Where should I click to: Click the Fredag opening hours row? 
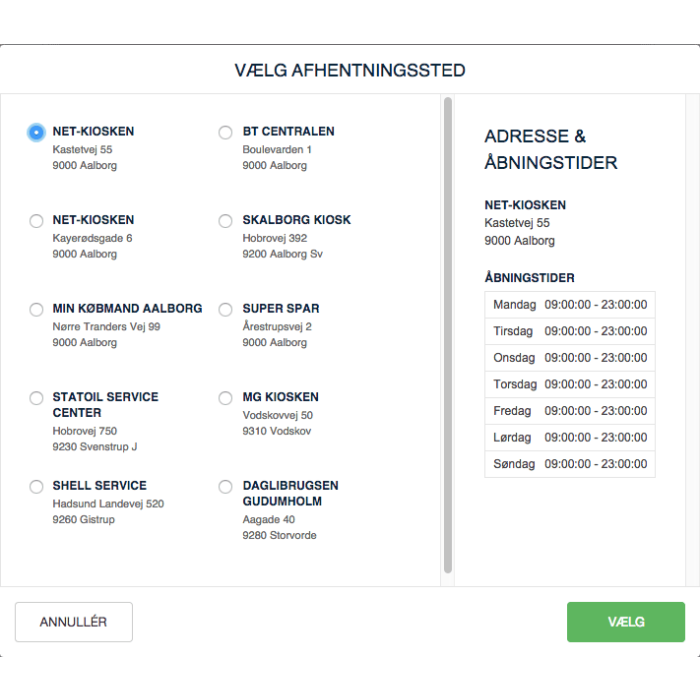(x=570, y=411)
